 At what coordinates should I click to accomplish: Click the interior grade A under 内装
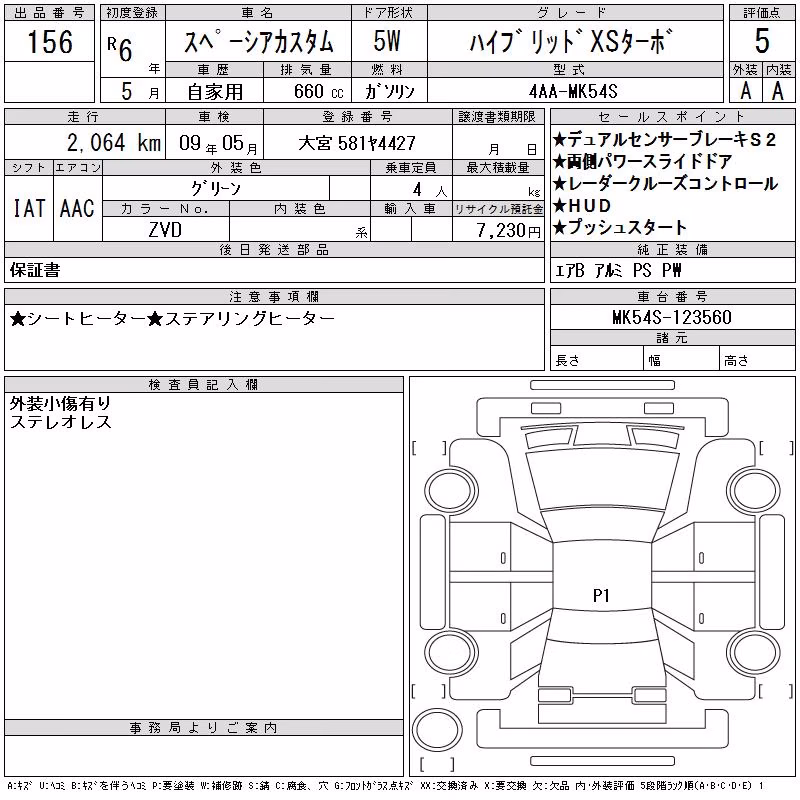(778, 91)
